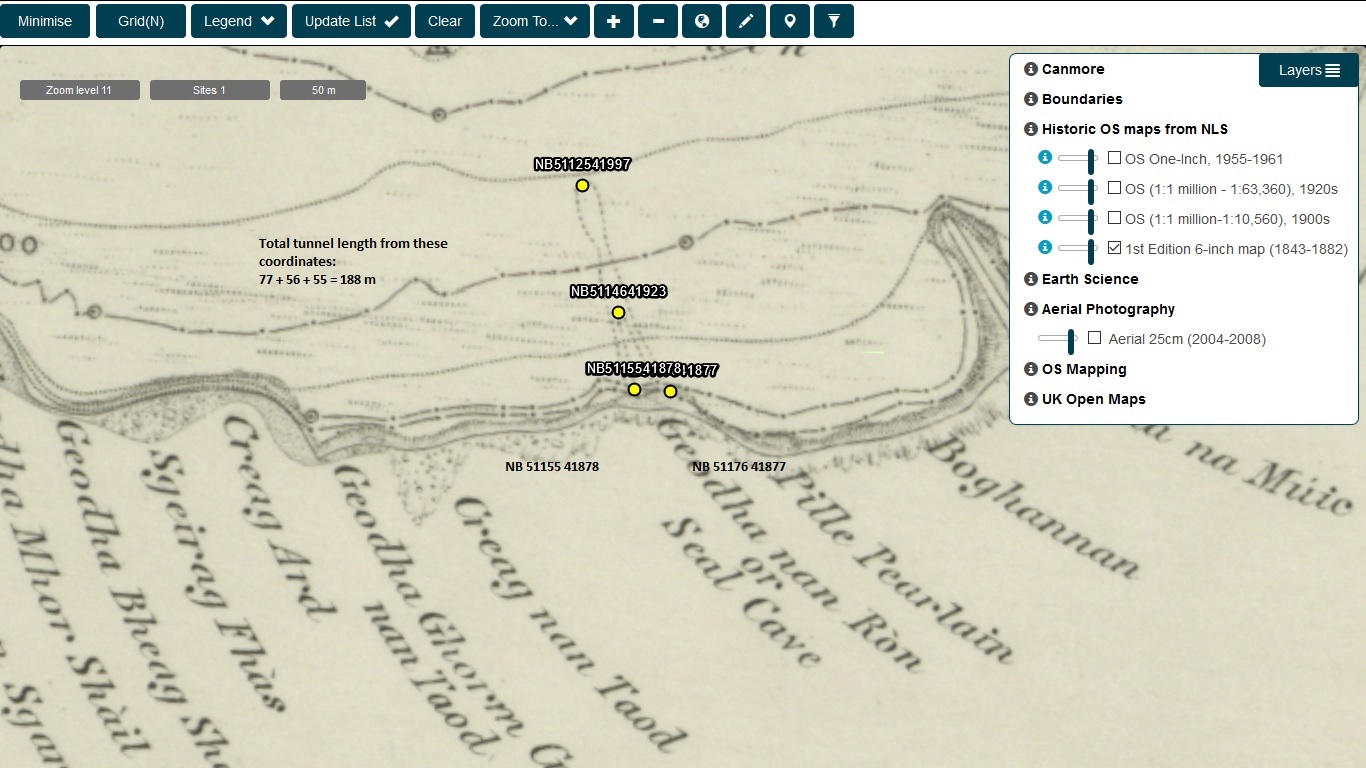Viewport: 1366px width, 768px height.
Task: Expand the Earth Science layer group
Action: click(x=1089, y=279)
